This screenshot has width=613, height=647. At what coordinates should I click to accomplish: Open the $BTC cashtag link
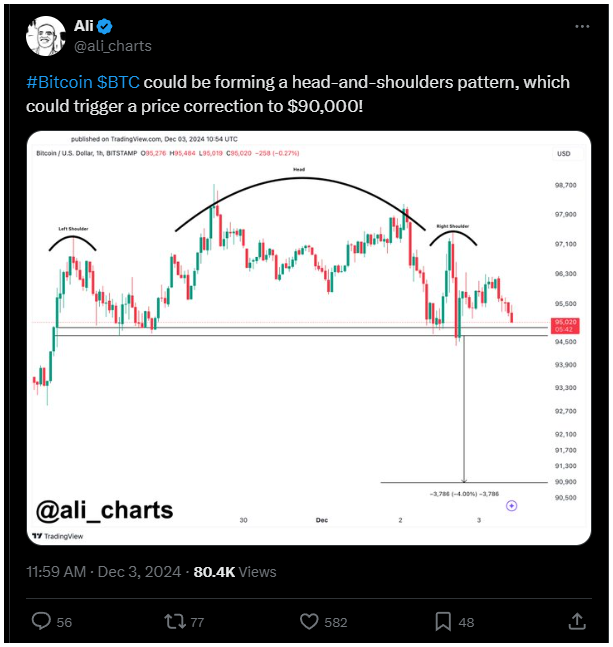click(118, 82)
